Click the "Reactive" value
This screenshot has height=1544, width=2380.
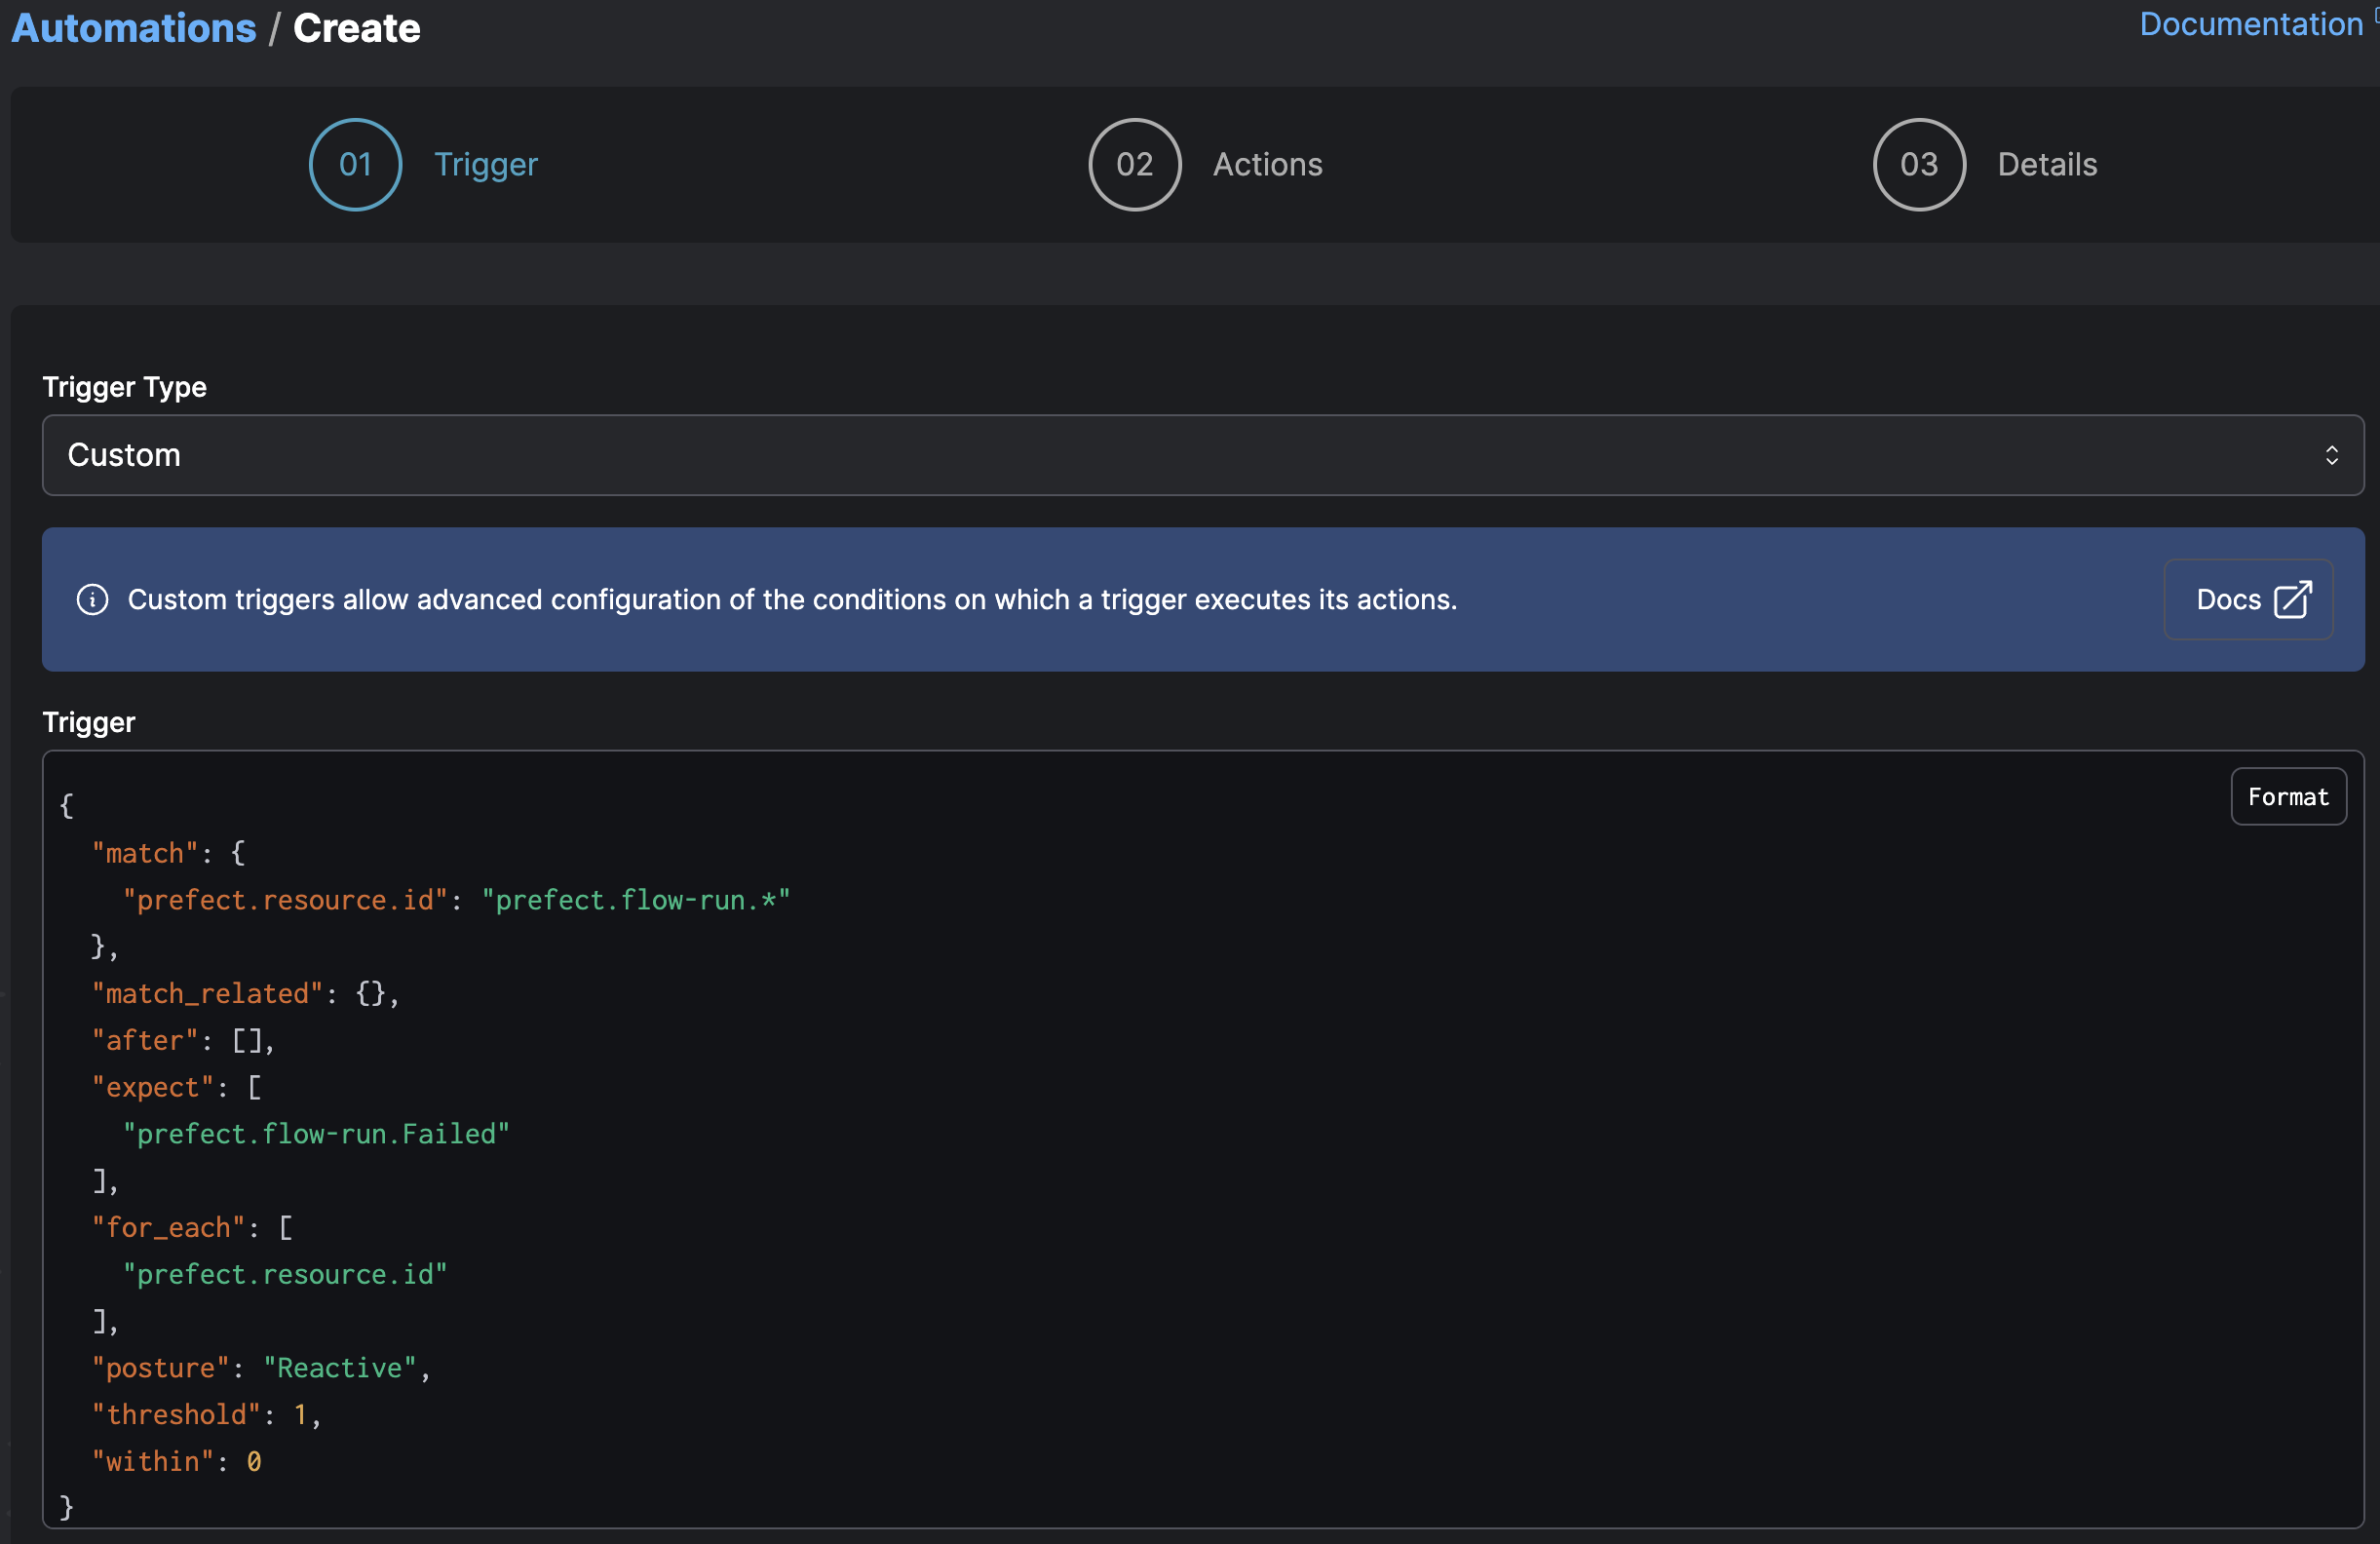[340, 1367]
